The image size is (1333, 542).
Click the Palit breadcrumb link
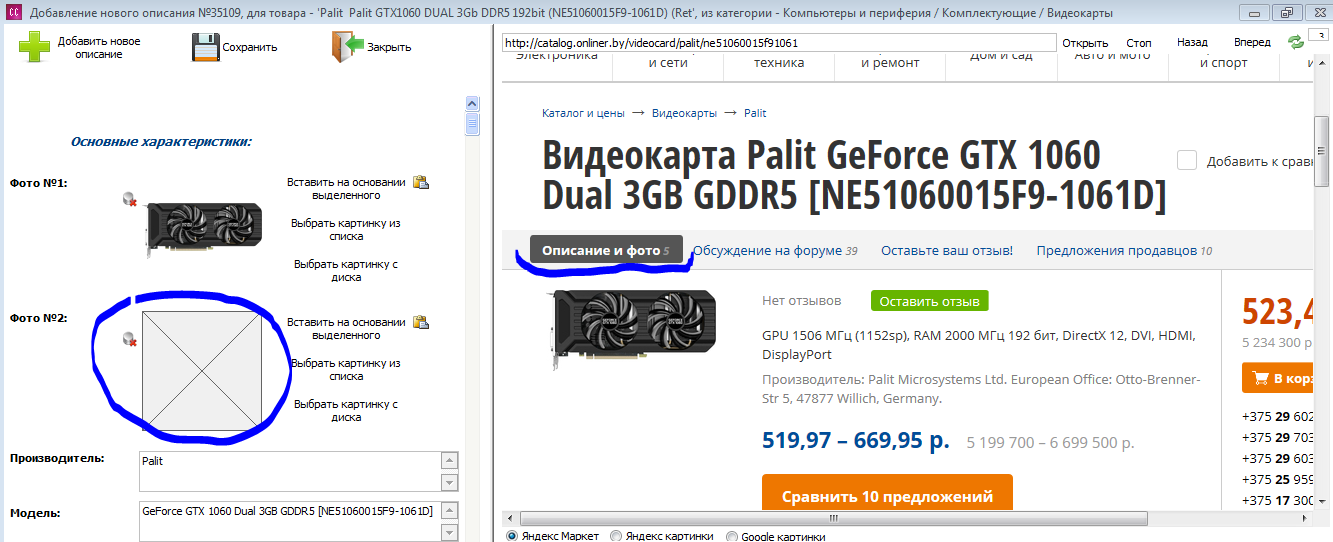[755, 113]
